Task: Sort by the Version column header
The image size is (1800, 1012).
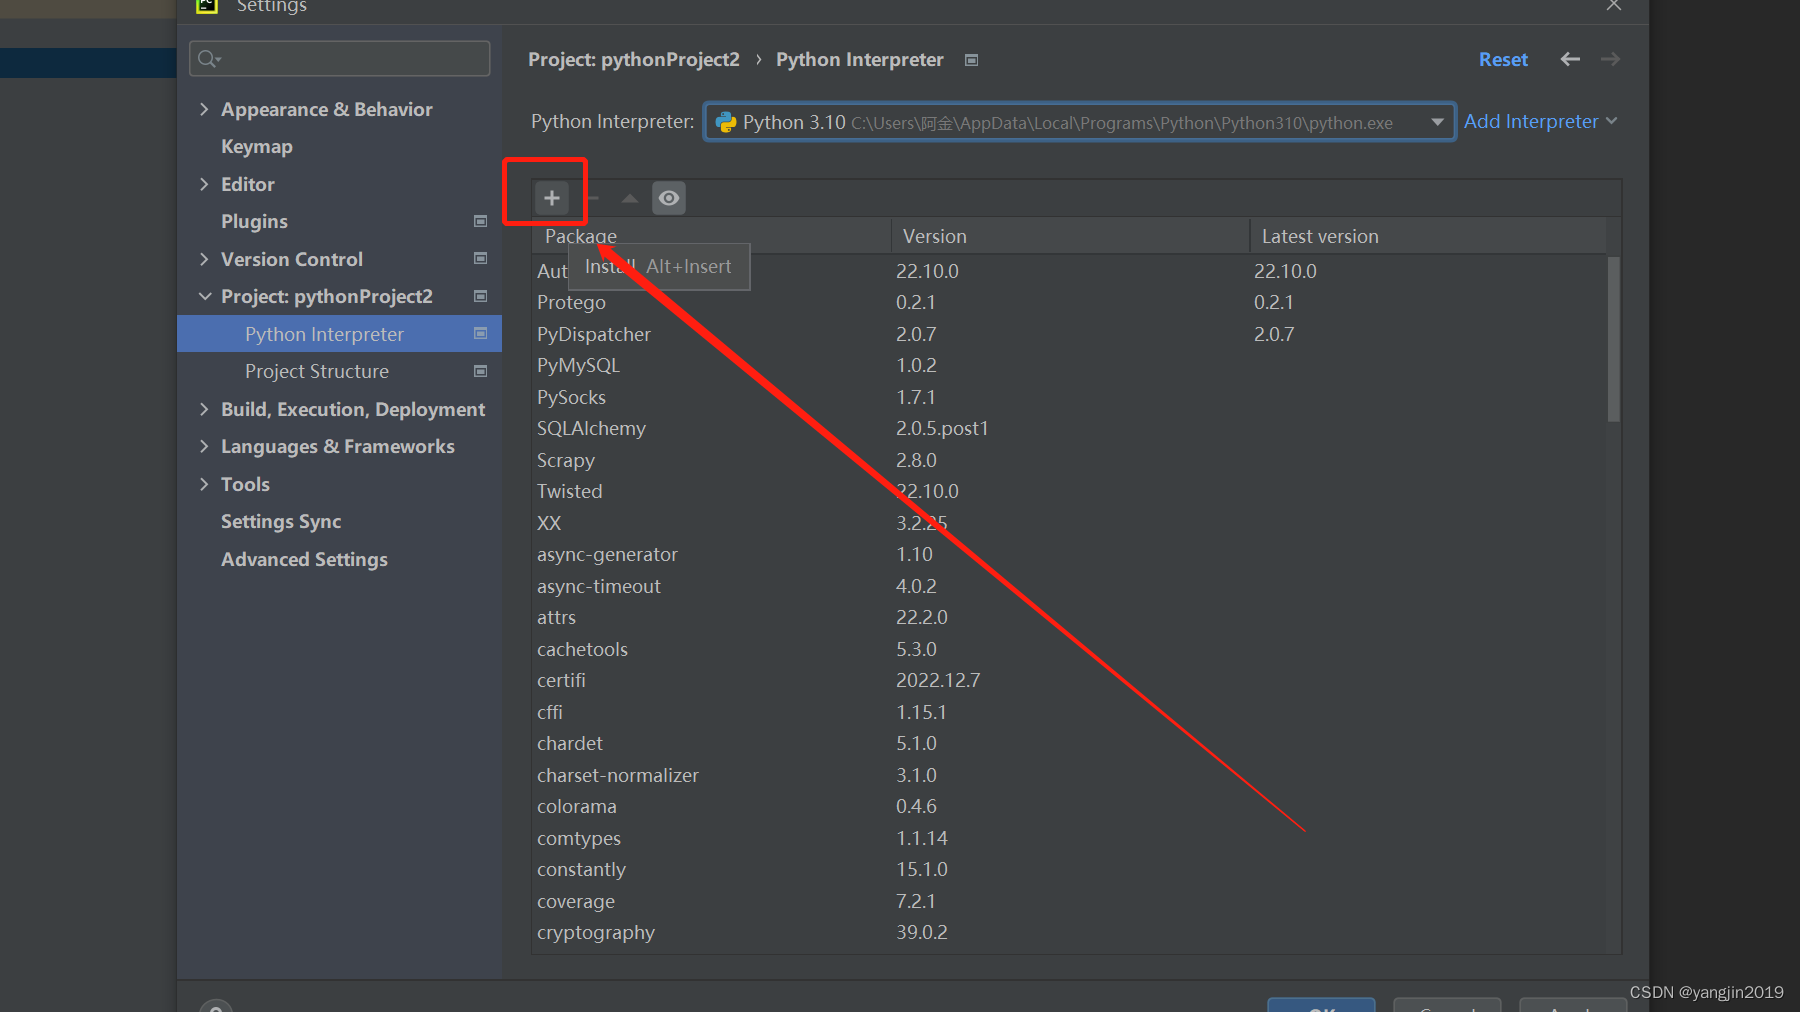Action: 1070,236
